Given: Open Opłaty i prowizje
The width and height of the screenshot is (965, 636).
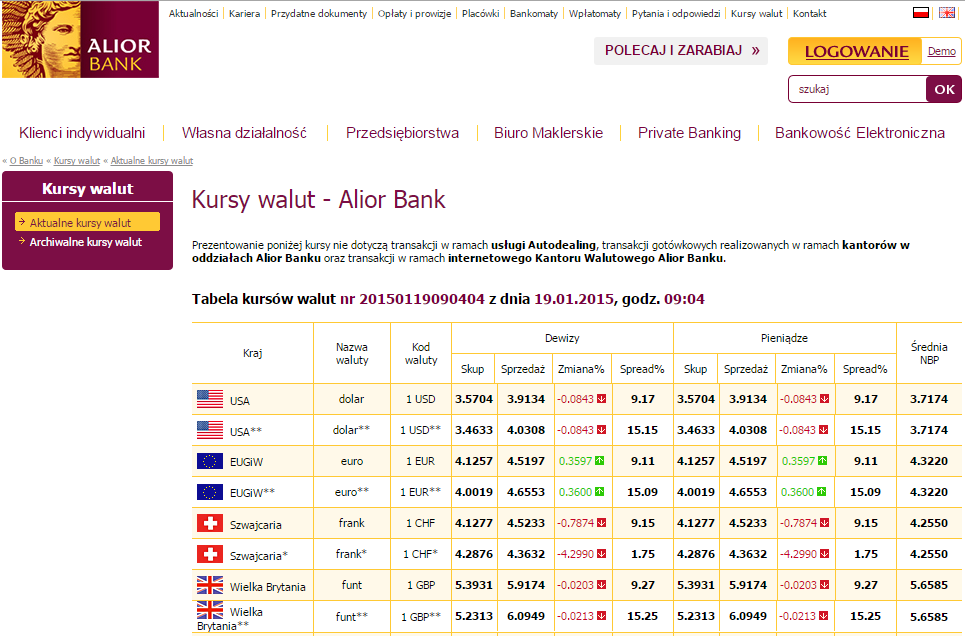Looking at the screenshot, I should pos(414,14).
